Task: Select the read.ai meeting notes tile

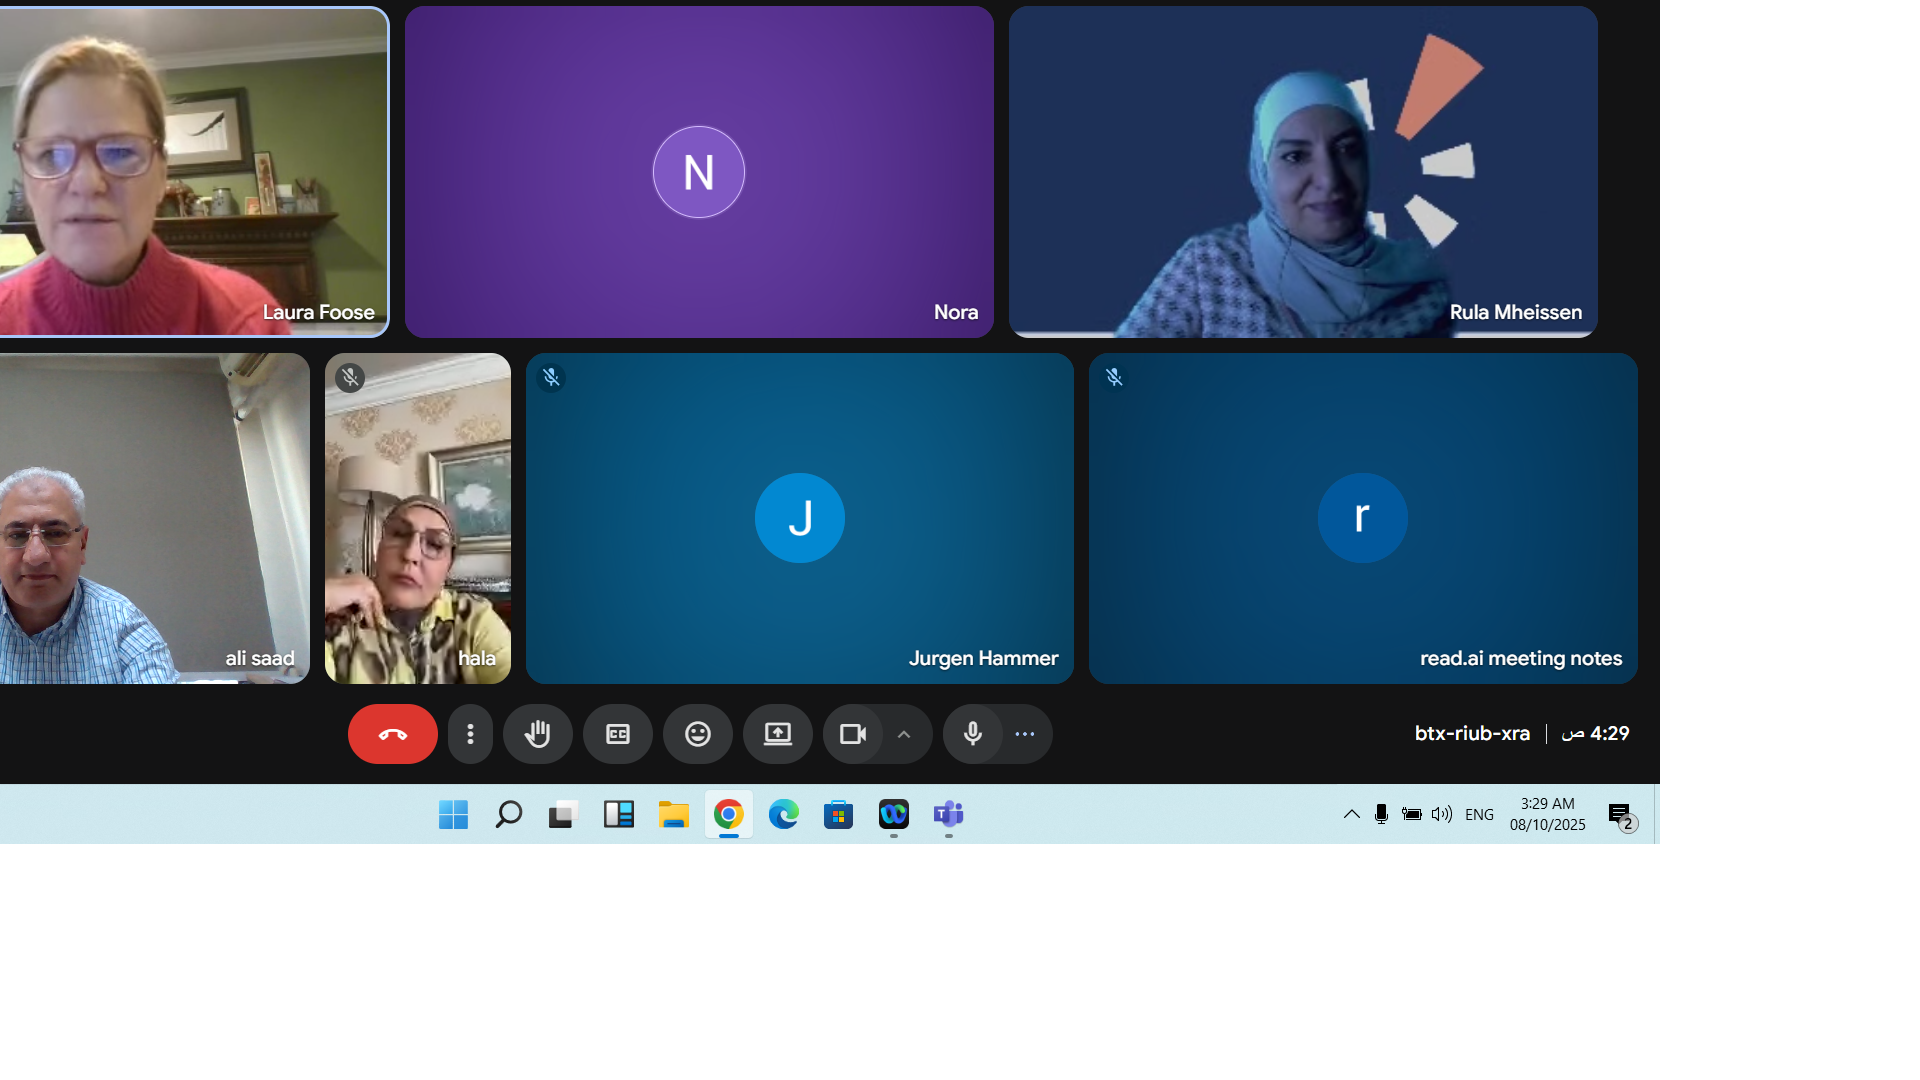Action: [x=1362, y=518]
